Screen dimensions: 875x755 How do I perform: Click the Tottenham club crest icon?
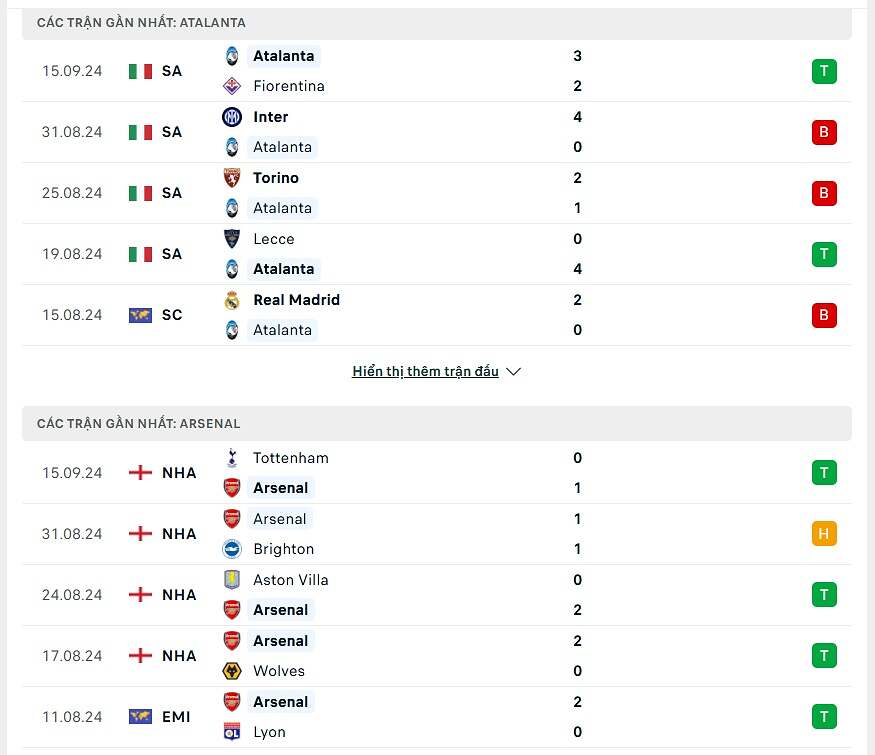click(x=232, y=458)
